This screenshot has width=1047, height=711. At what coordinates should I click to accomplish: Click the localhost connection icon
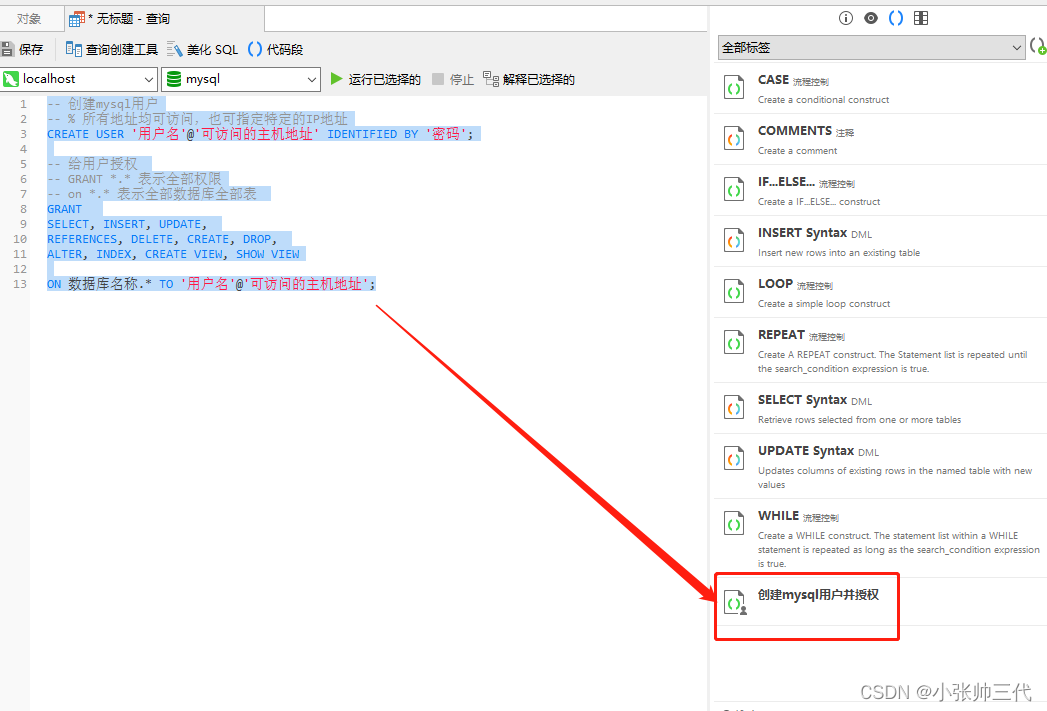coord(11,79)
